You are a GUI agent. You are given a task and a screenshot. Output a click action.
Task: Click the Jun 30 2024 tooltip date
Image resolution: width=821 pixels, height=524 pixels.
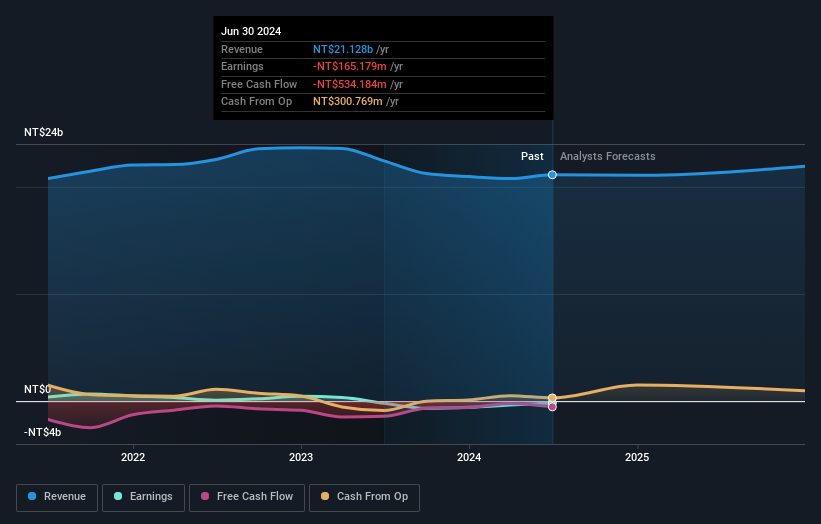[251, 31]
